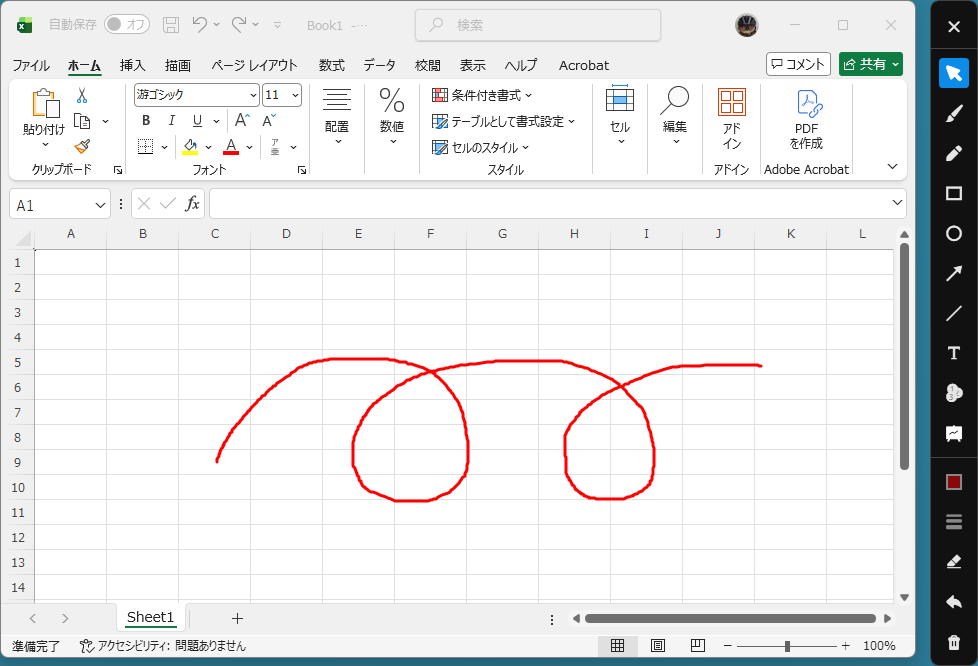This screenshot has width=978, height=666.
Task: Expand the fill color dropdown arrow
Action: pos(209,146)
